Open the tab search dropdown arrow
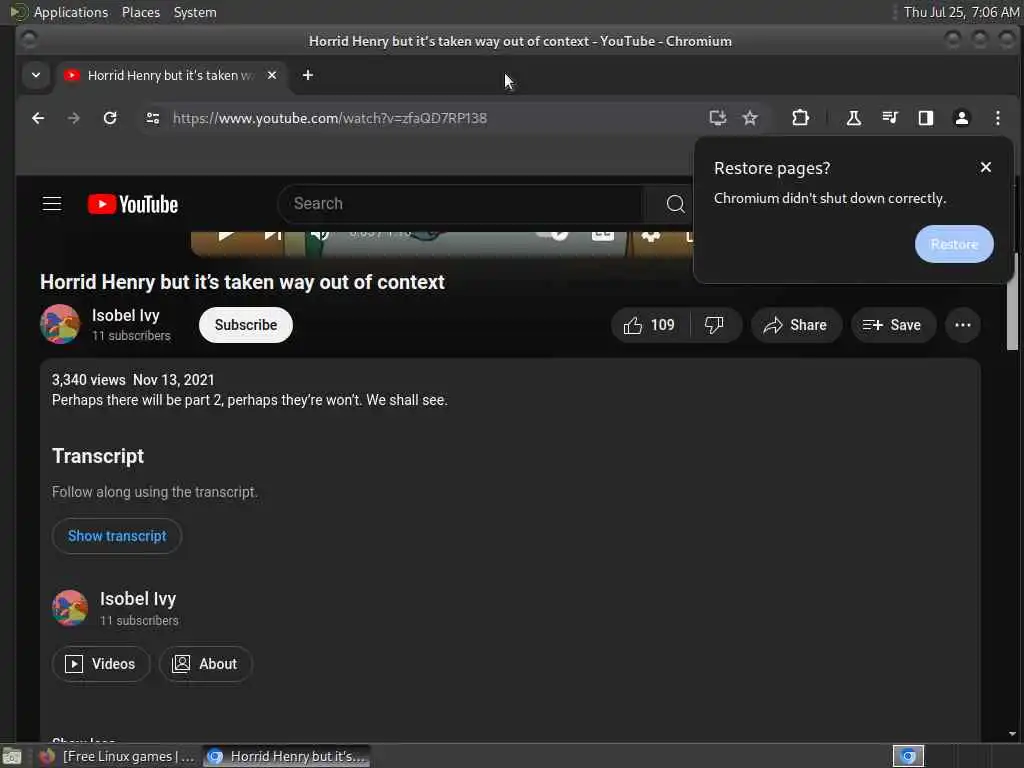The height and width of the screenshot is (768, 1024). tap(36, 75)
